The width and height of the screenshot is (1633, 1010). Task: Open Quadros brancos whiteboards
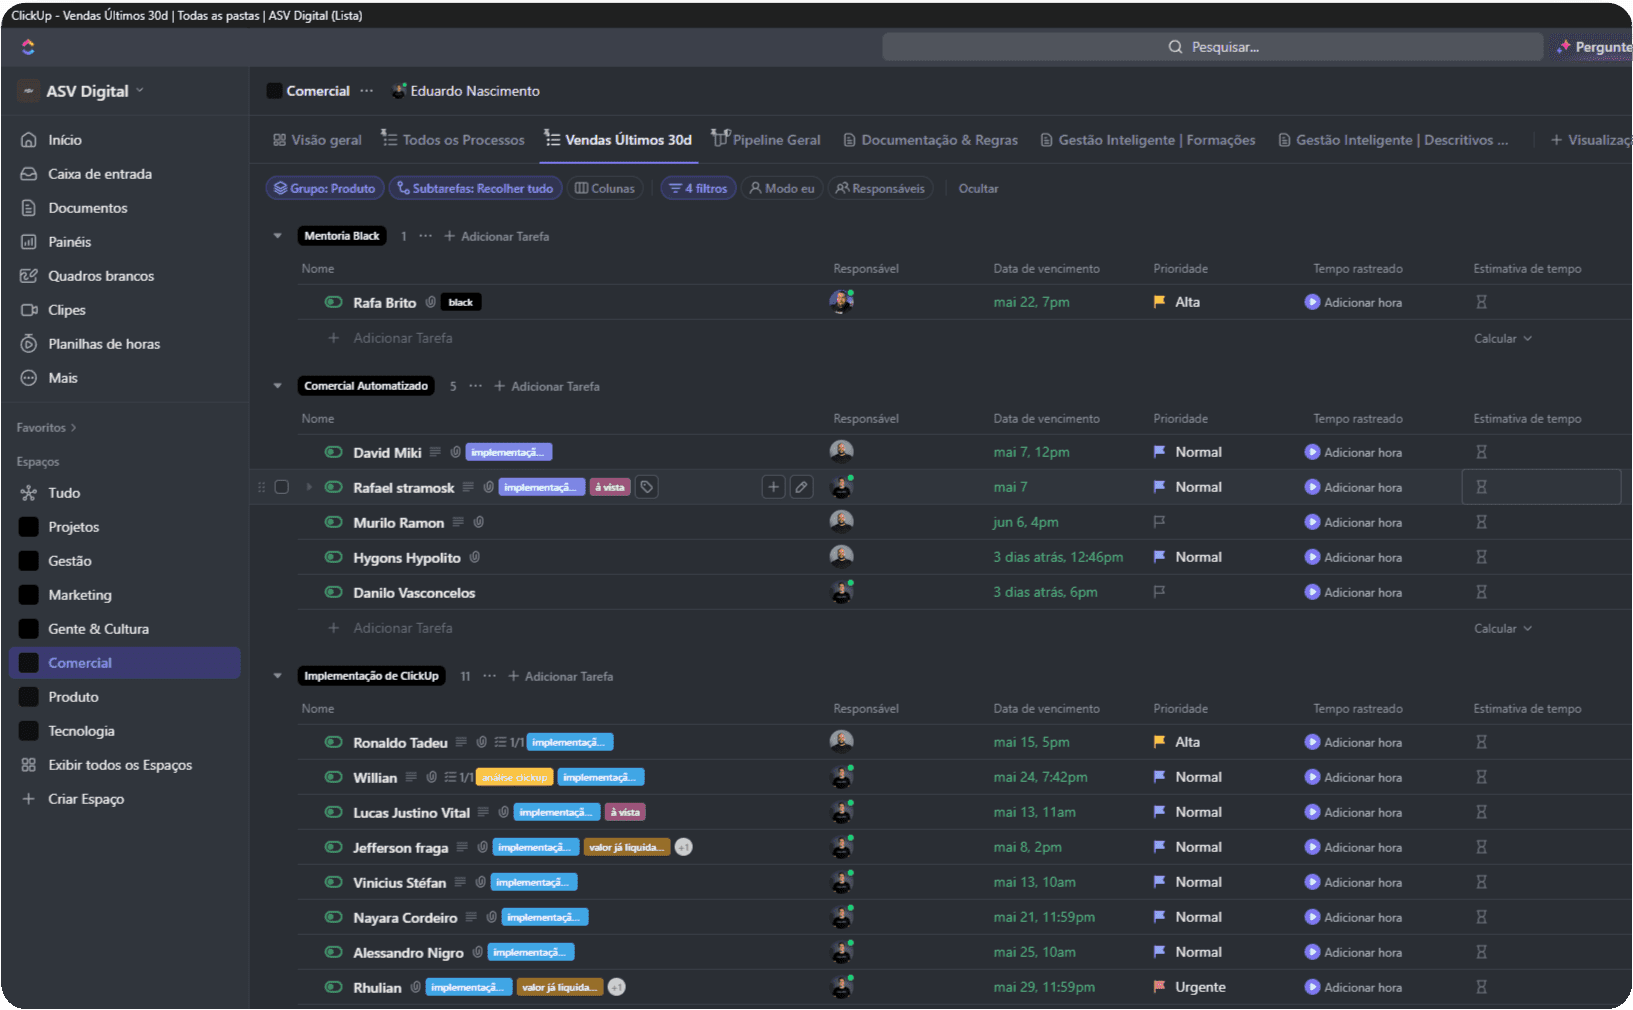pos(101,276)
